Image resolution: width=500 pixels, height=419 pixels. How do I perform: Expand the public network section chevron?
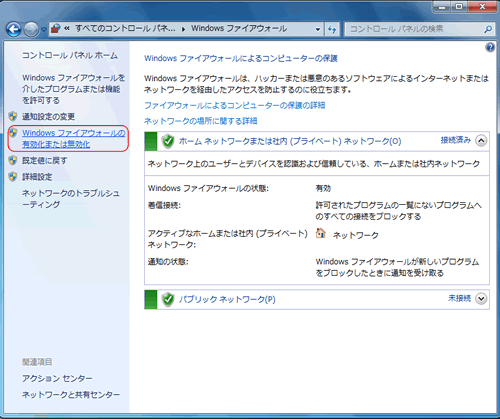481,299
